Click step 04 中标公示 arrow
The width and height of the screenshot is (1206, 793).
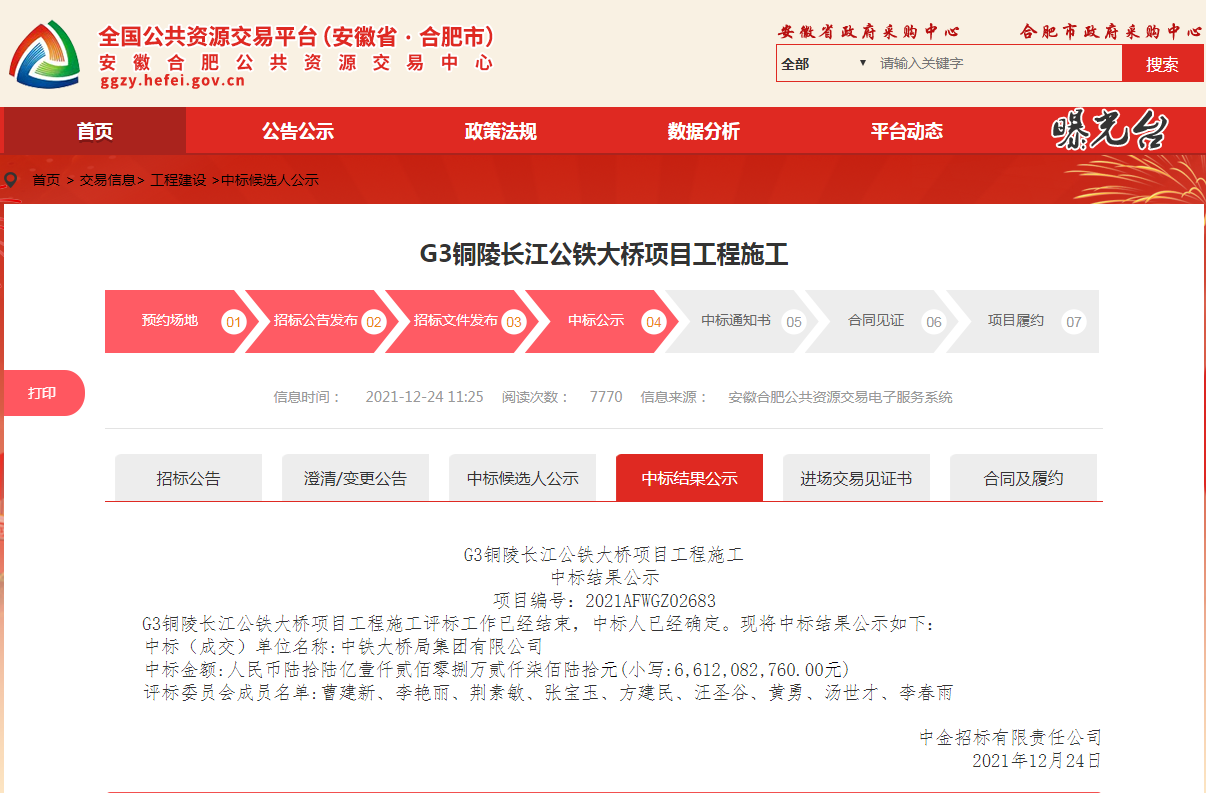coord(596,321)
